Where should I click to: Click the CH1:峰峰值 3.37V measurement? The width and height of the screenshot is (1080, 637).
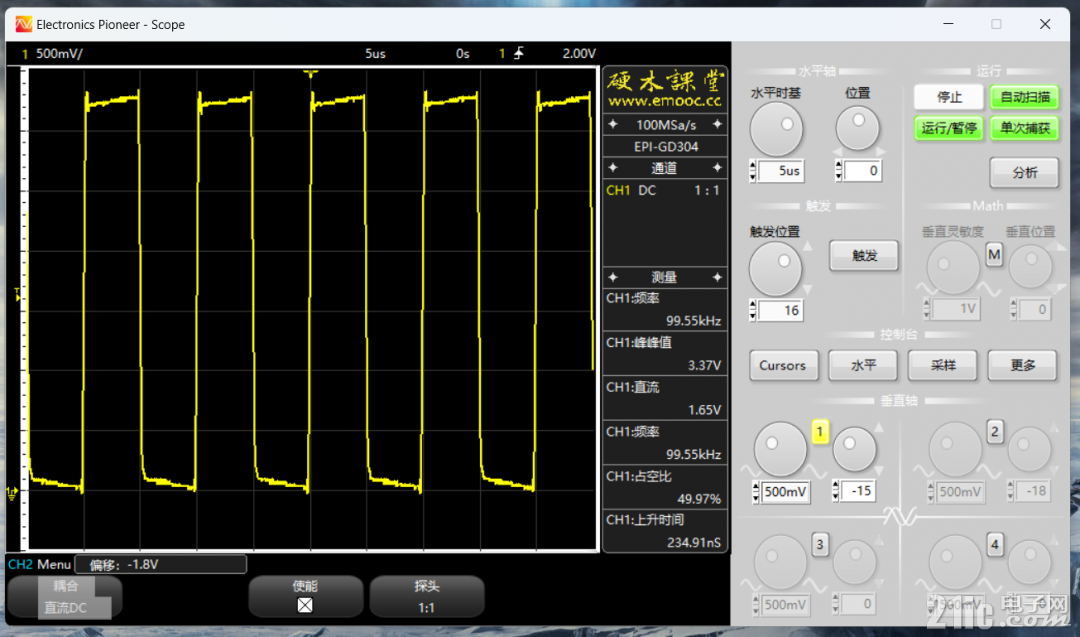click(664, 354)
